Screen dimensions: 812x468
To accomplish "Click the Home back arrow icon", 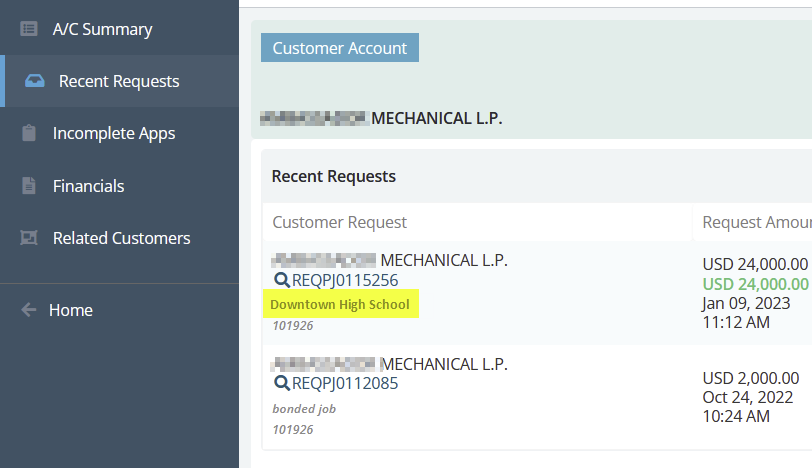I will point(29,310).
